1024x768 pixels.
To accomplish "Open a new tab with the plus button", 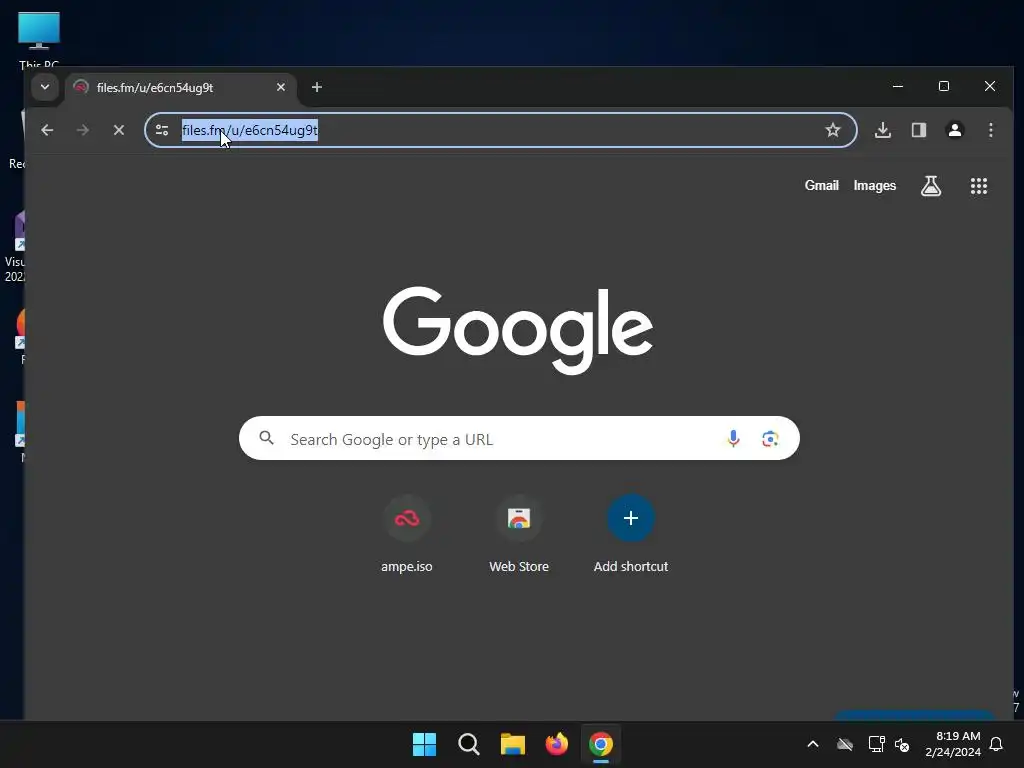I will [317, 87].
